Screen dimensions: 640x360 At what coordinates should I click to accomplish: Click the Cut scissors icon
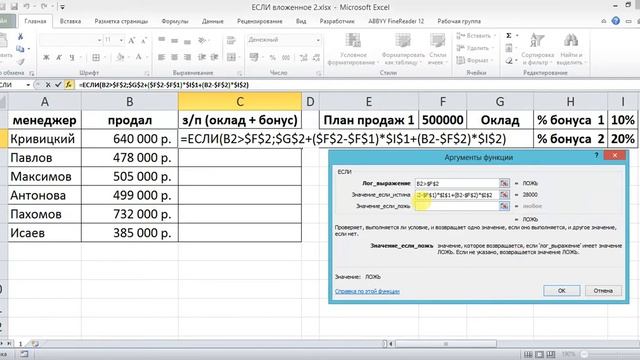[20, 37]
